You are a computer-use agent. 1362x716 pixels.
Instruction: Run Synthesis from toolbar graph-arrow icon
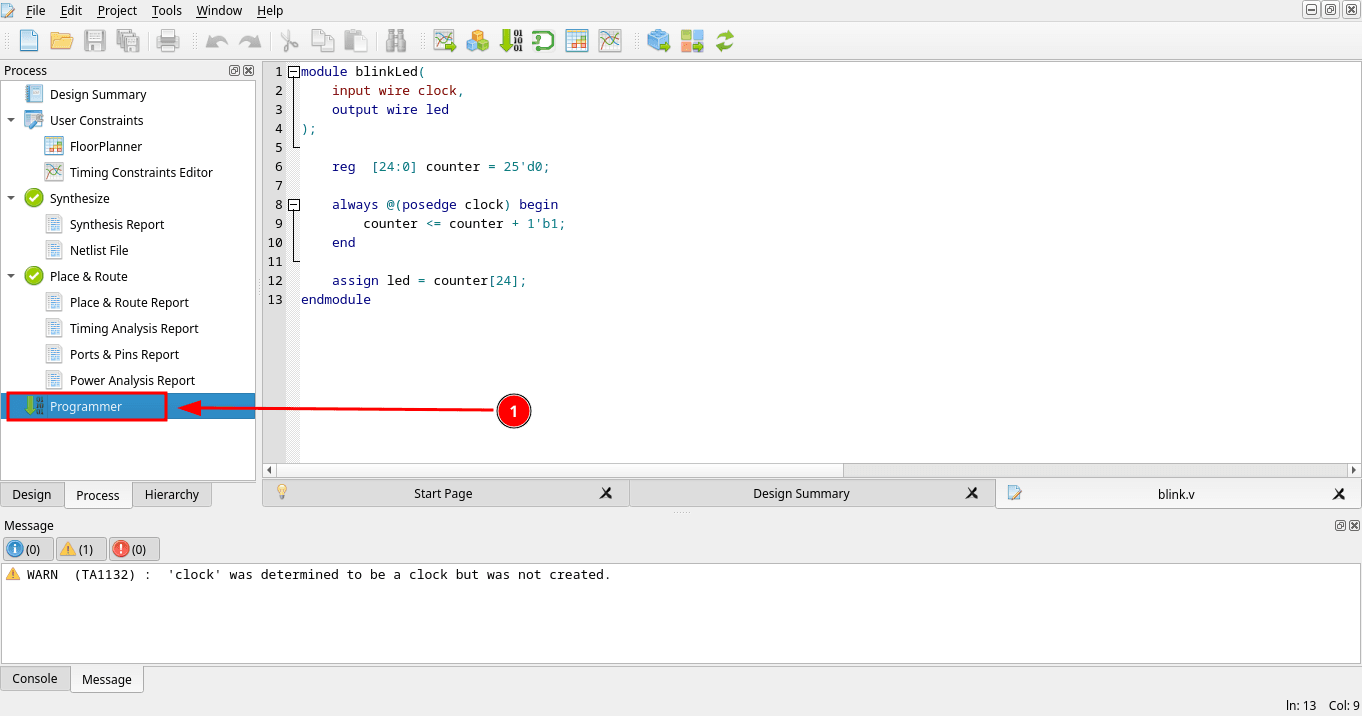coord(444,41)
